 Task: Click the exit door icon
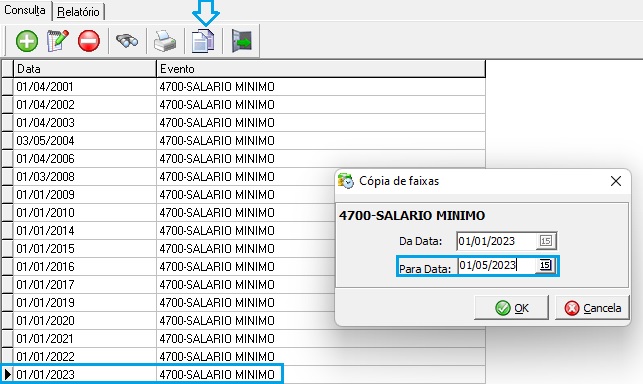point(242,41)
